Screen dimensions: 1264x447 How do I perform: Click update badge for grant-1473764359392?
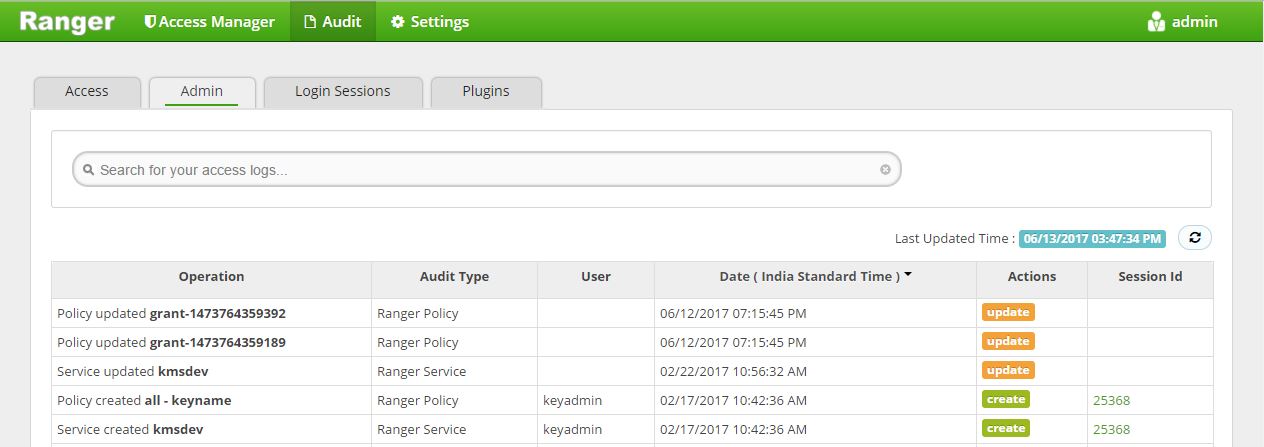pos(1007,312)
